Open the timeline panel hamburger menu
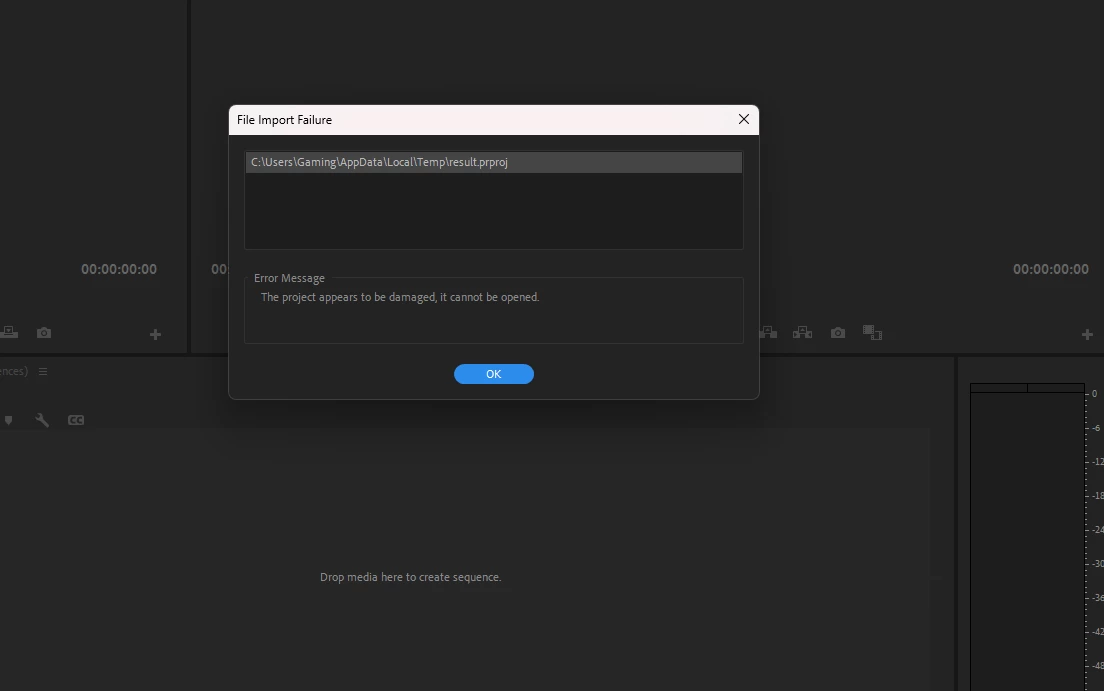1104x691 pixels. click(x=43, y=371)
